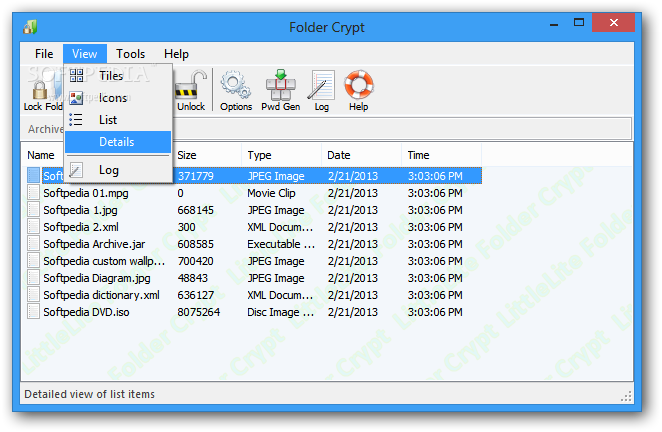Sort by the Name column header

pos(41,155)
